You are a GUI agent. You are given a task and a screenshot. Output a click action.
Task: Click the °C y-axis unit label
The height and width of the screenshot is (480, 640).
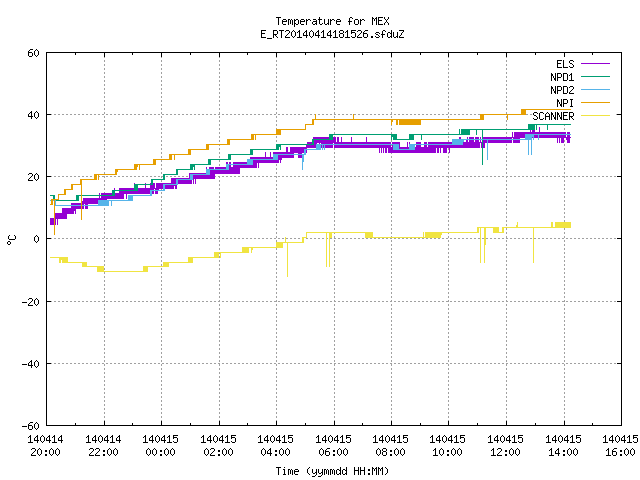click(11, 240)
